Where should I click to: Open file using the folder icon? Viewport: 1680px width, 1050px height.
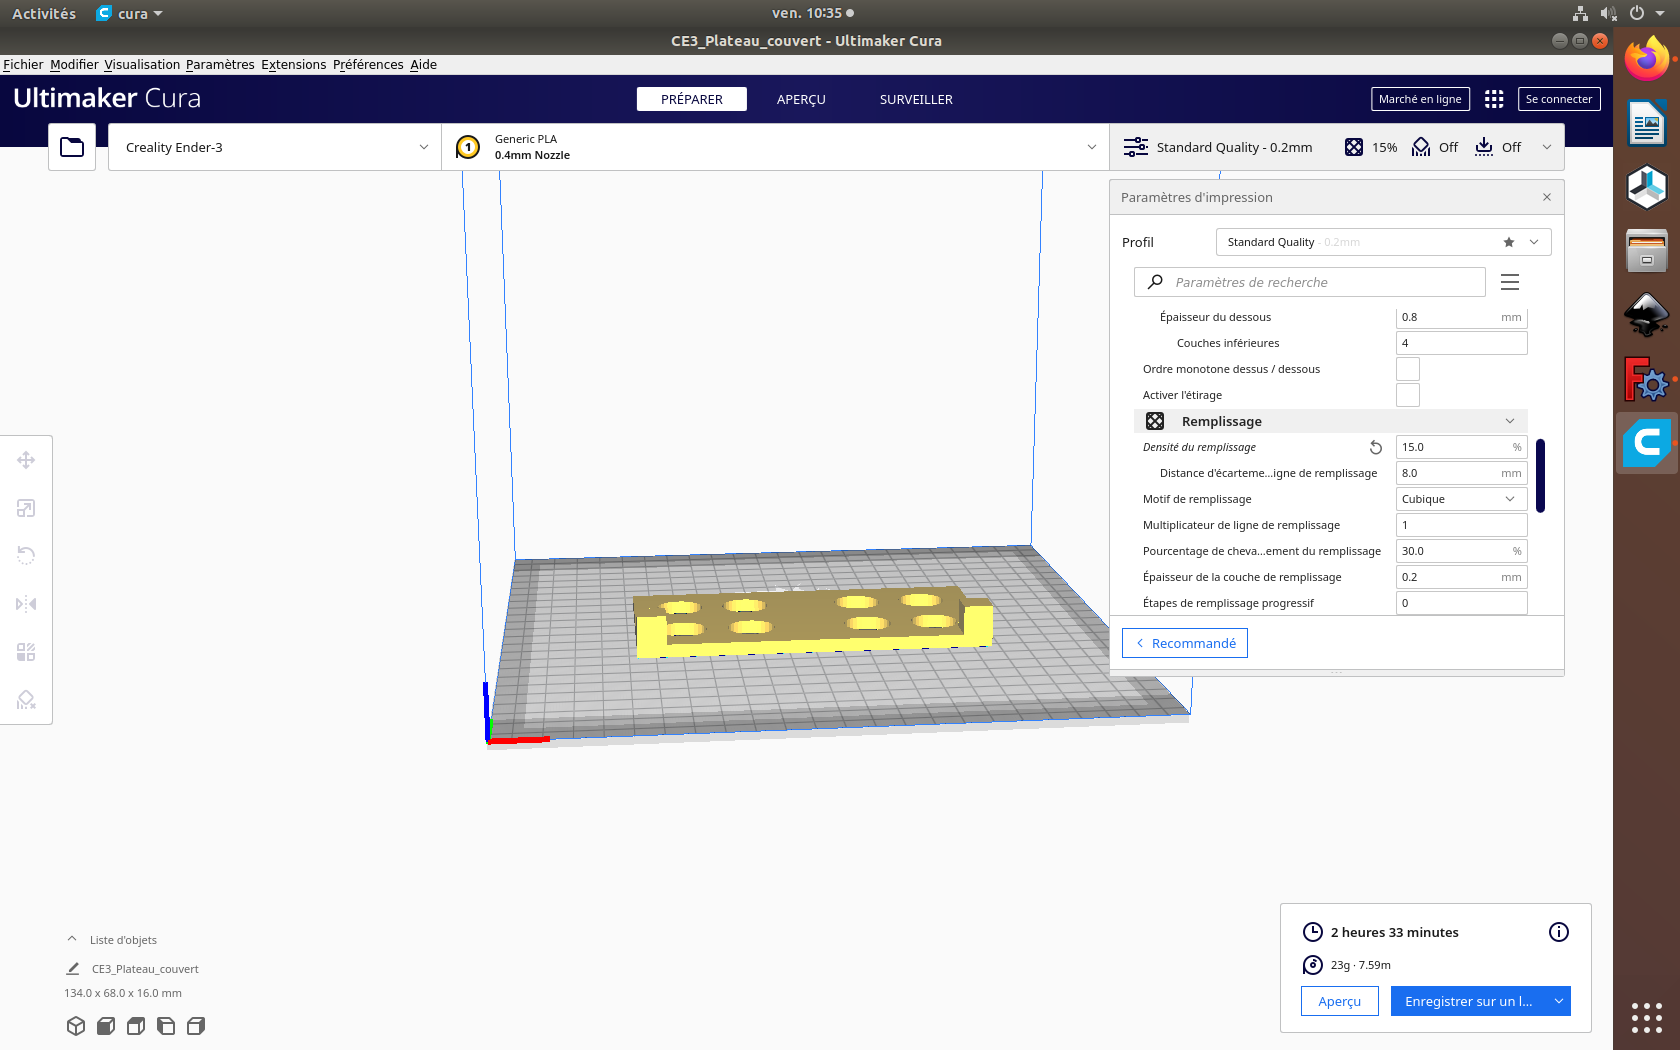pos(72,147)
